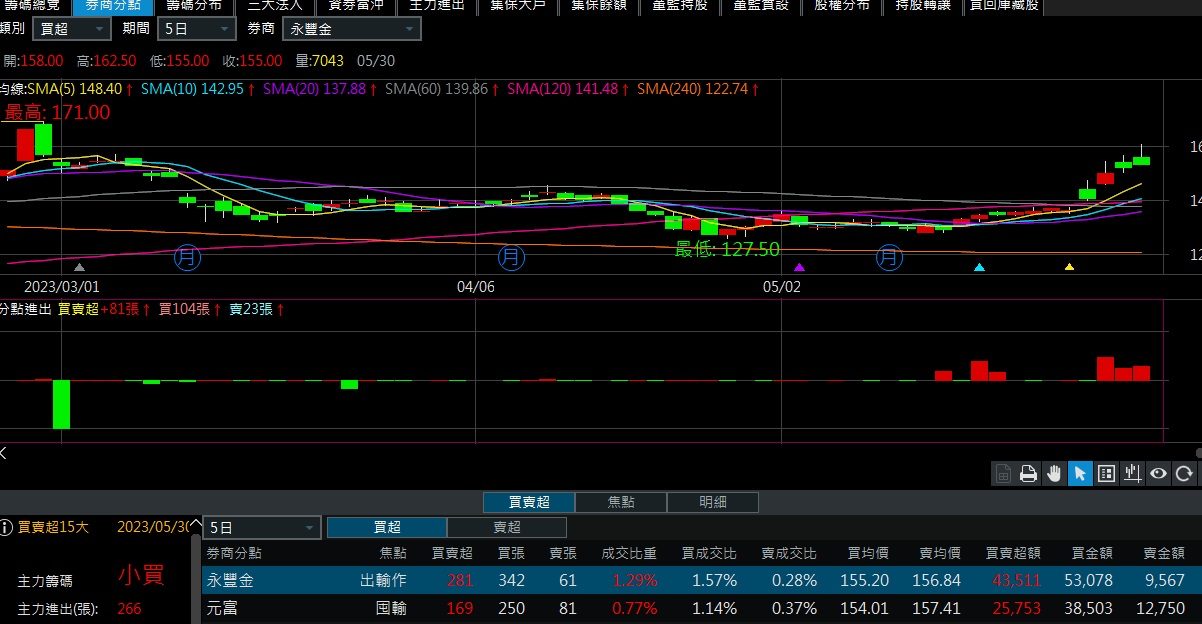Screen dimensions: 1202x624
Task: Sort by the 焦點 column header
Action: (x=393, y=553)
